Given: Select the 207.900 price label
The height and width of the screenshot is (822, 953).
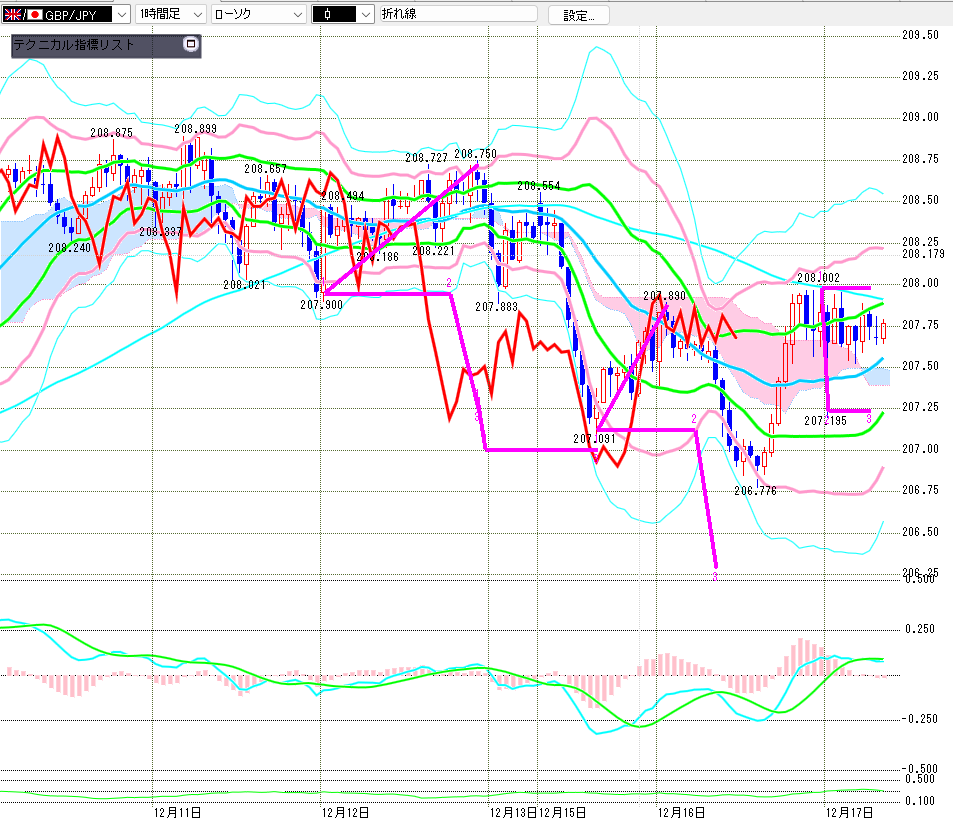Looking at the screenshot, I should pos(322,304).
